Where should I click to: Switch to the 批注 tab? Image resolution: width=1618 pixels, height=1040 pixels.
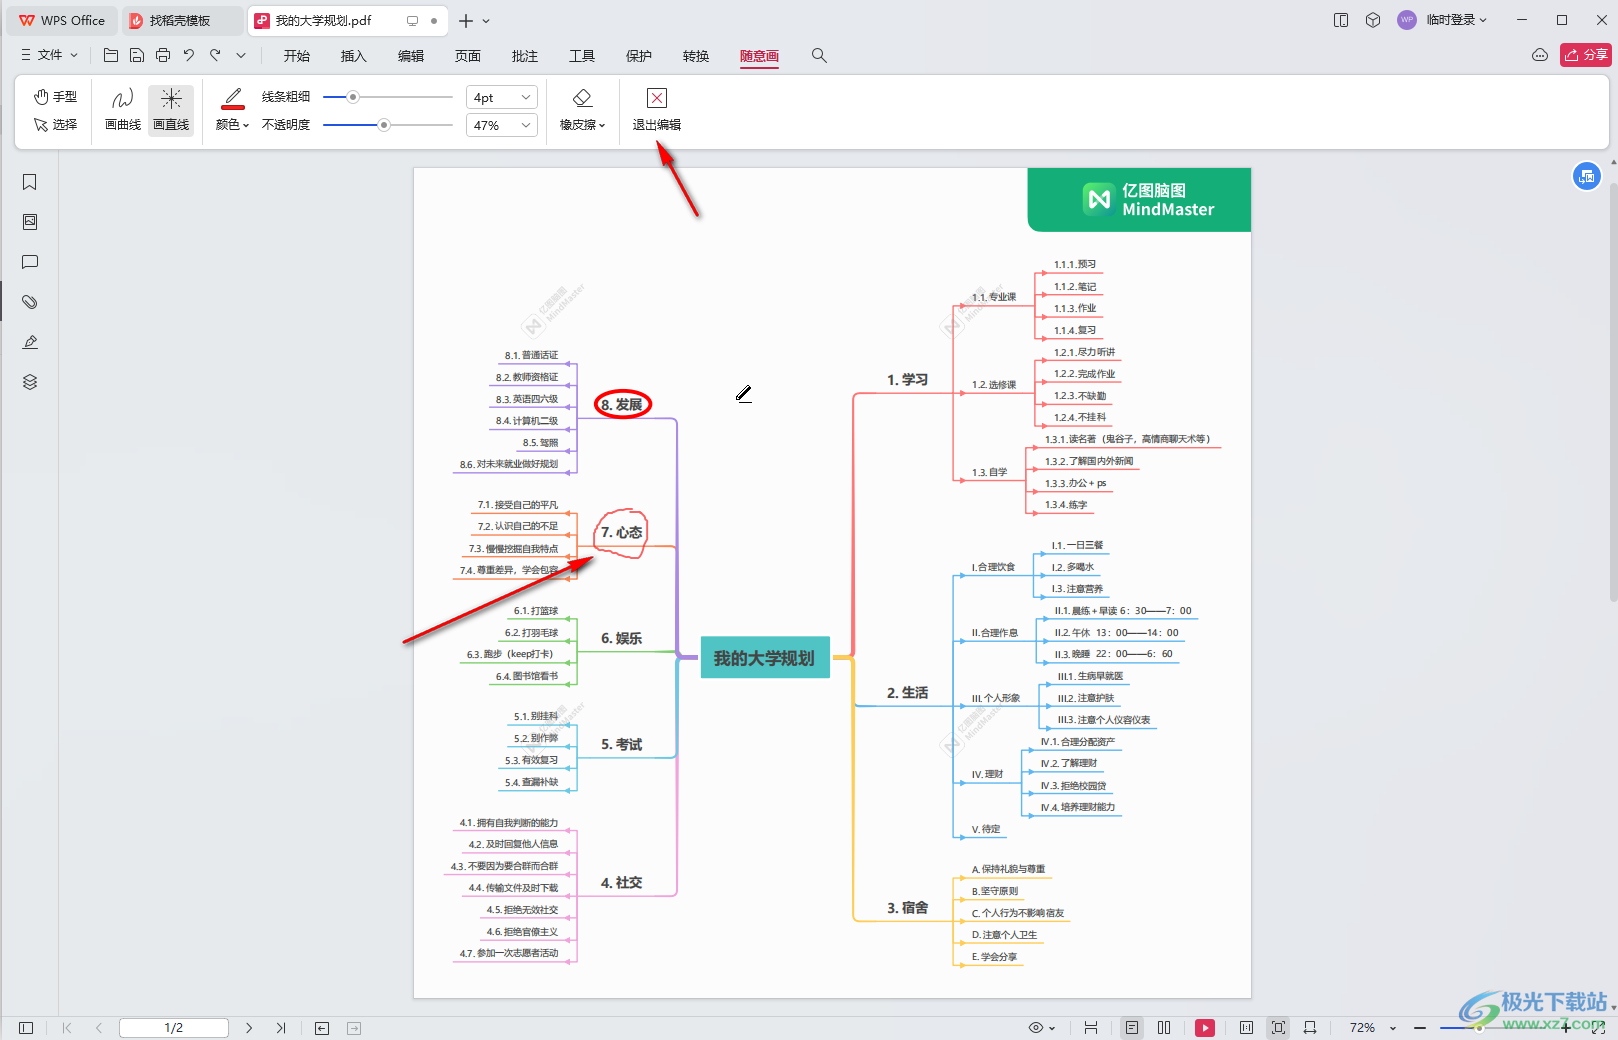(x=525, y=56)
